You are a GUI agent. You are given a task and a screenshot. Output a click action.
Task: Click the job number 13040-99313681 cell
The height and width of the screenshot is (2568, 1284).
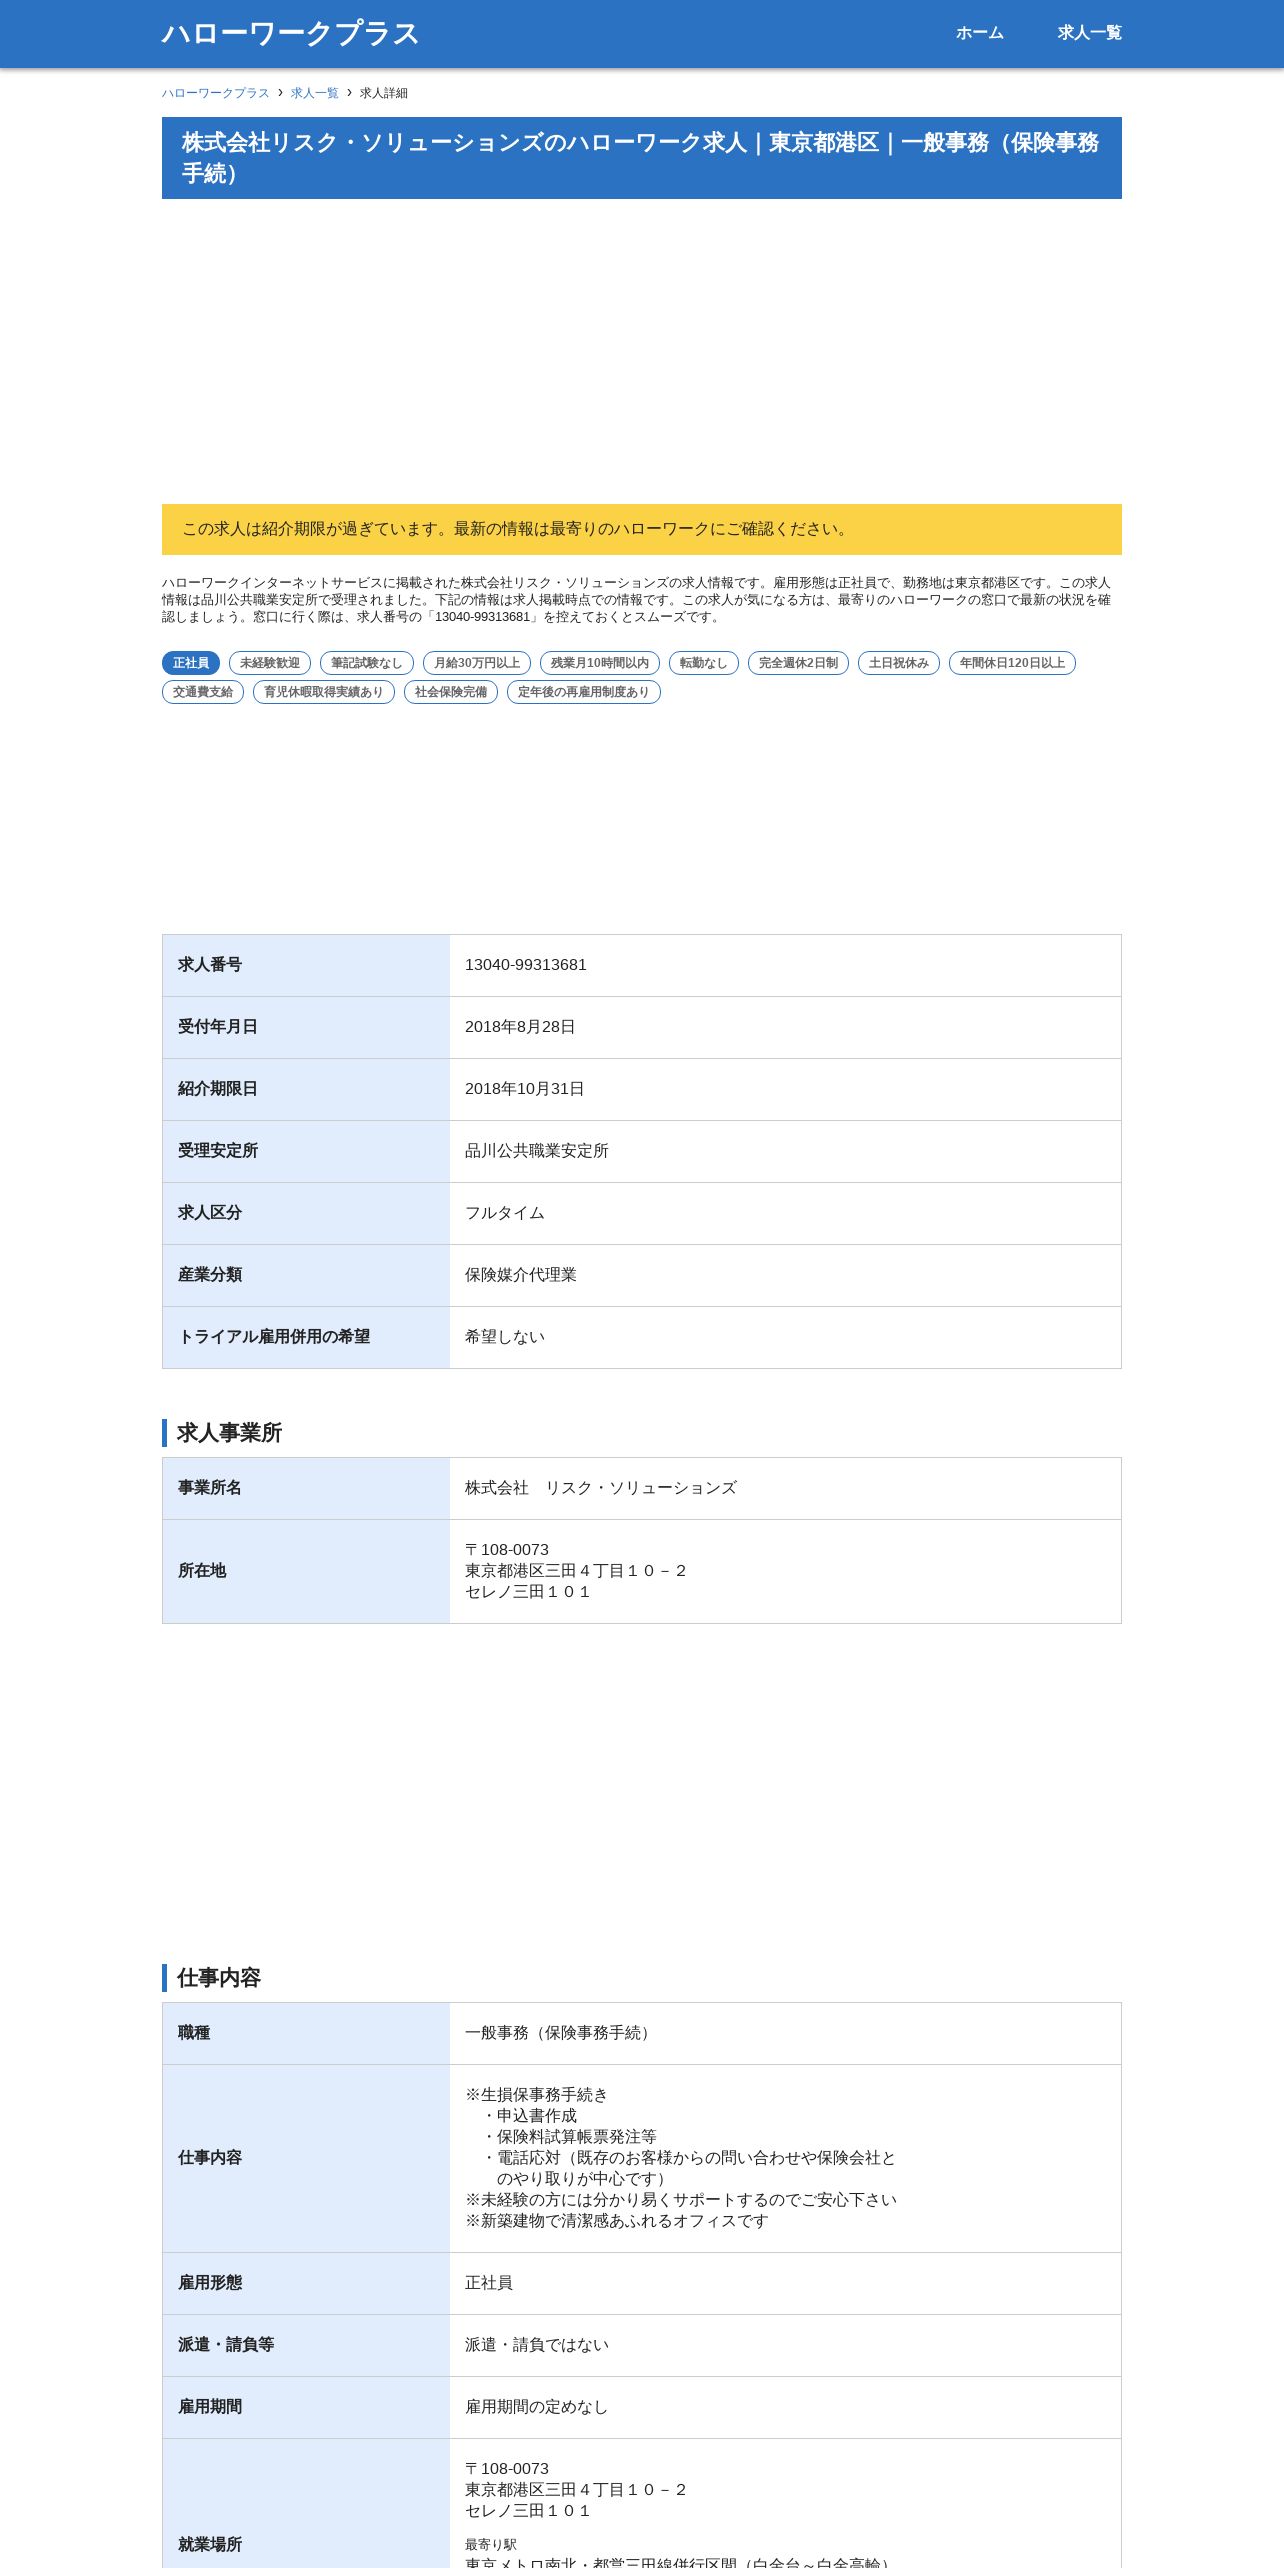tap(785, 965)
